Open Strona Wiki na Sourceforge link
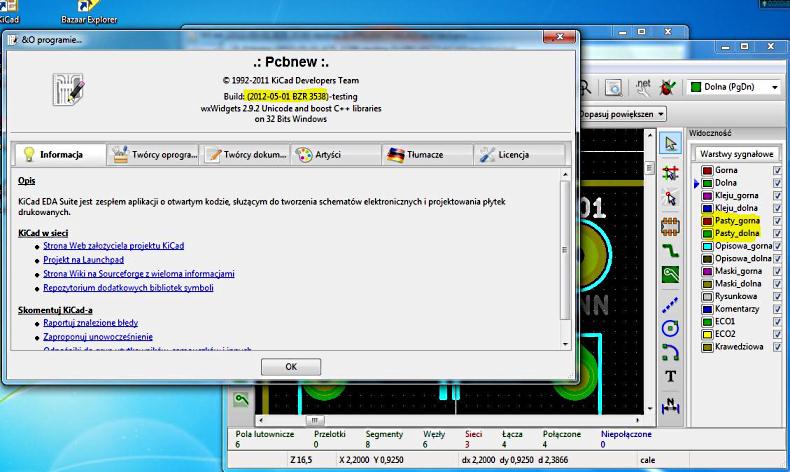The height and width of the screenshot is (472, 790). 139,274
